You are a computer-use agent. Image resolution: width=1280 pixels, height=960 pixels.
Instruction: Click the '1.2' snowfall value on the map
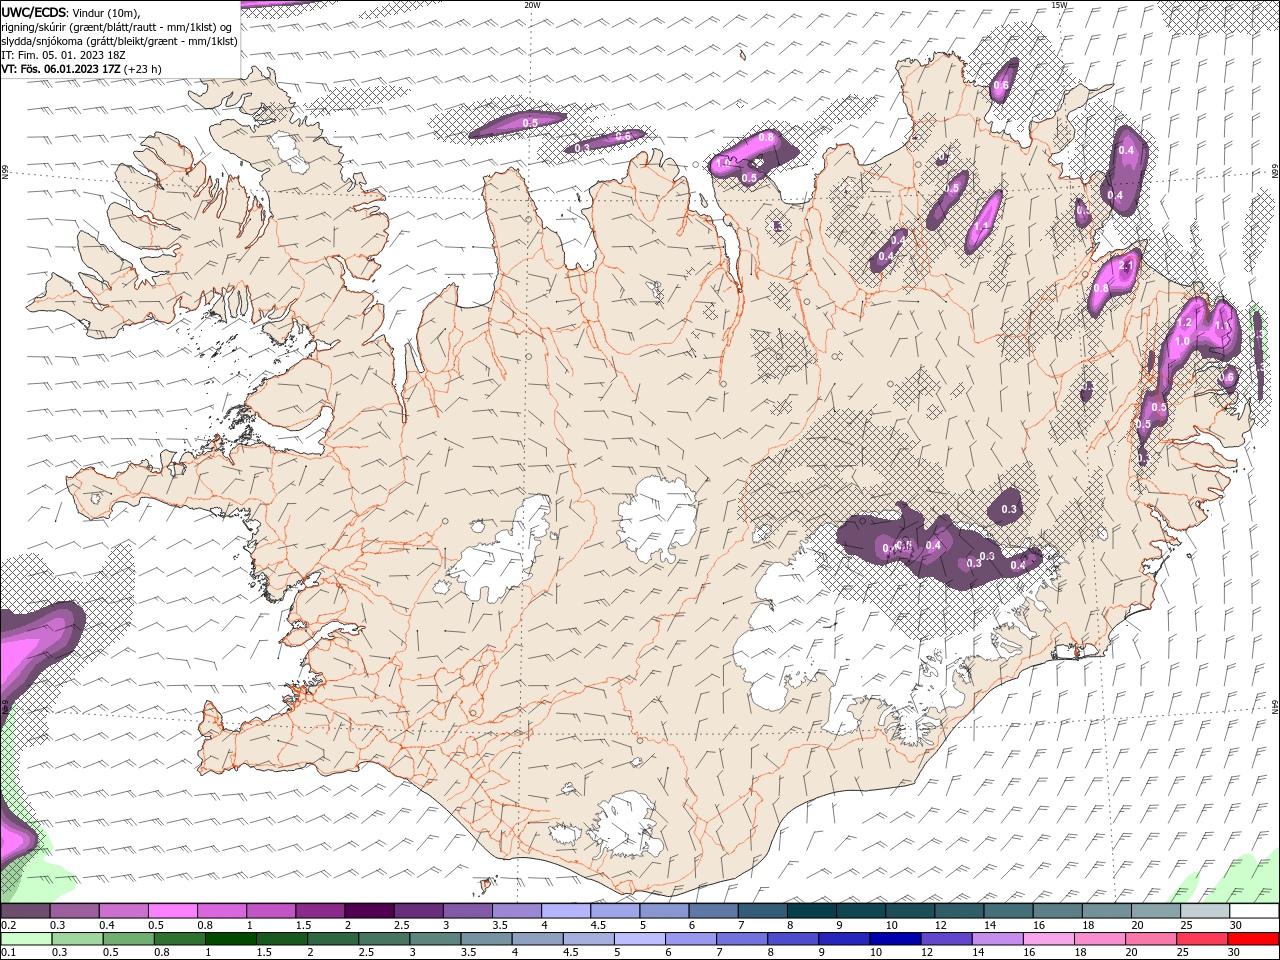click(x=1185, y=323)
